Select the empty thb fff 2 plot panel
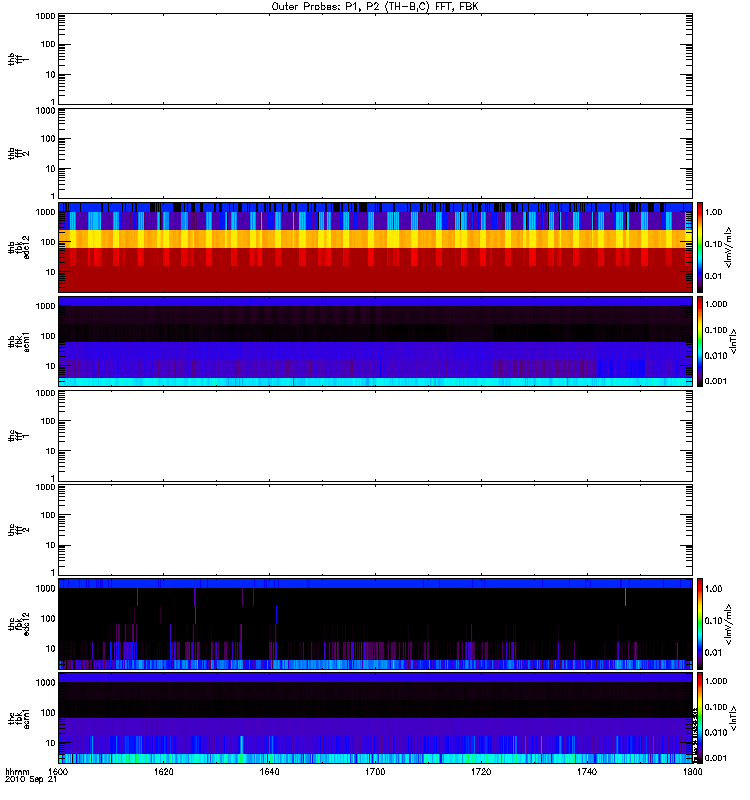This screenshot has height=800, width=750. (376, 153)
